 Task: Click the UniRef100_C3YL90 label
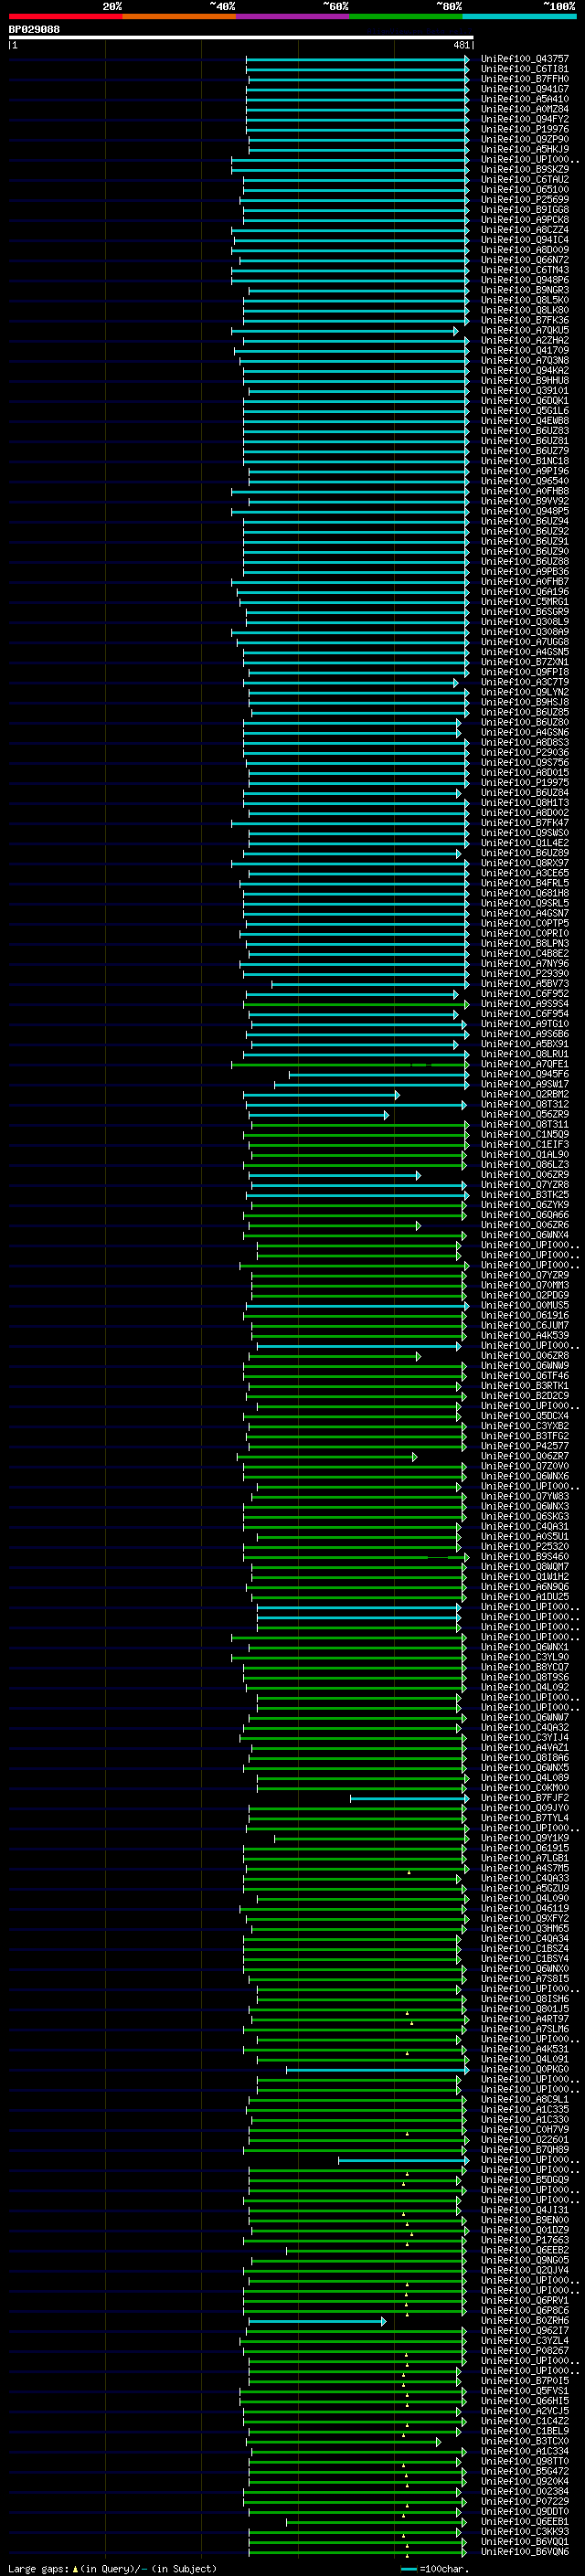525,1657
